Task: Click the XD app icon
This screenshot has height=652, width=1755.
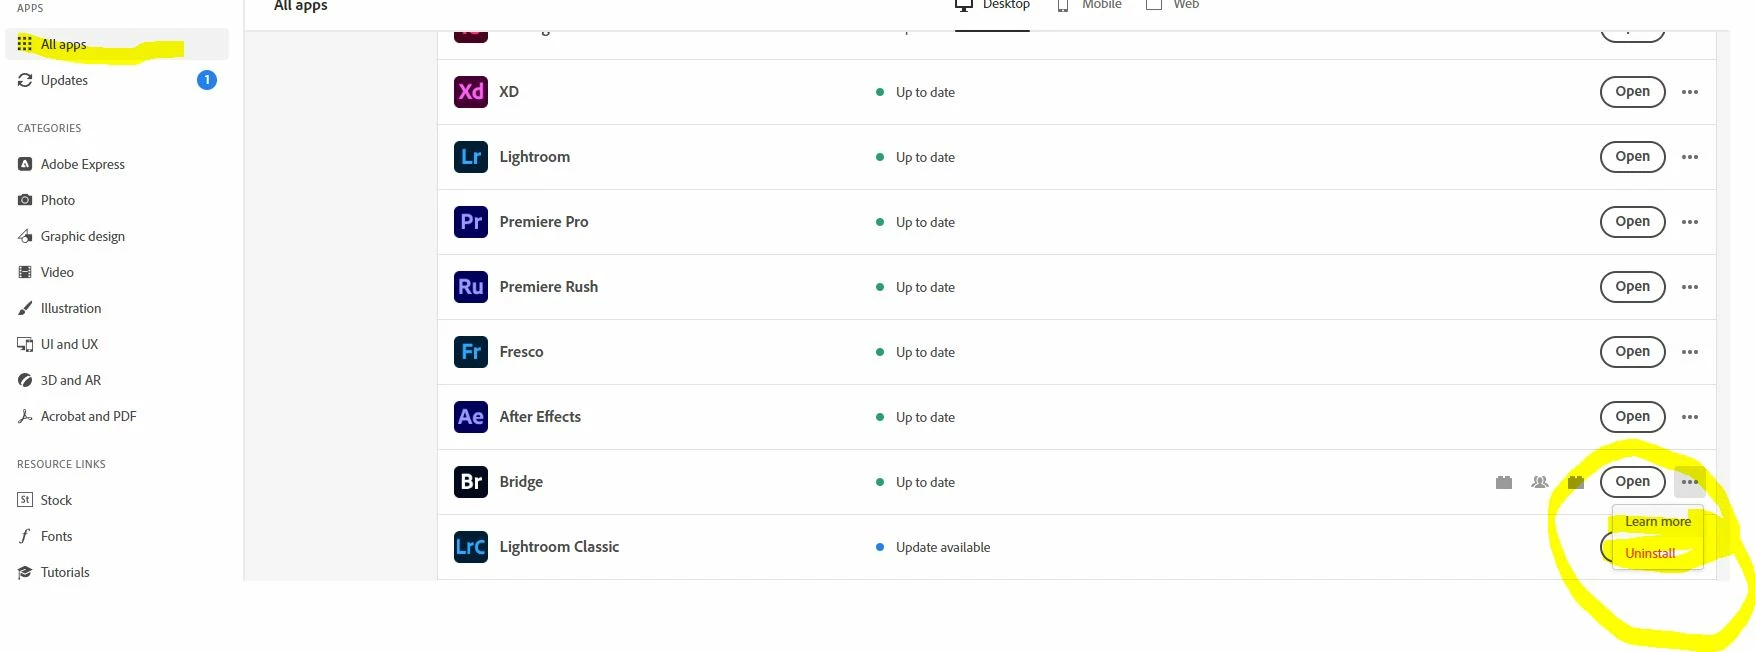Action: click(x=471, y=92)
